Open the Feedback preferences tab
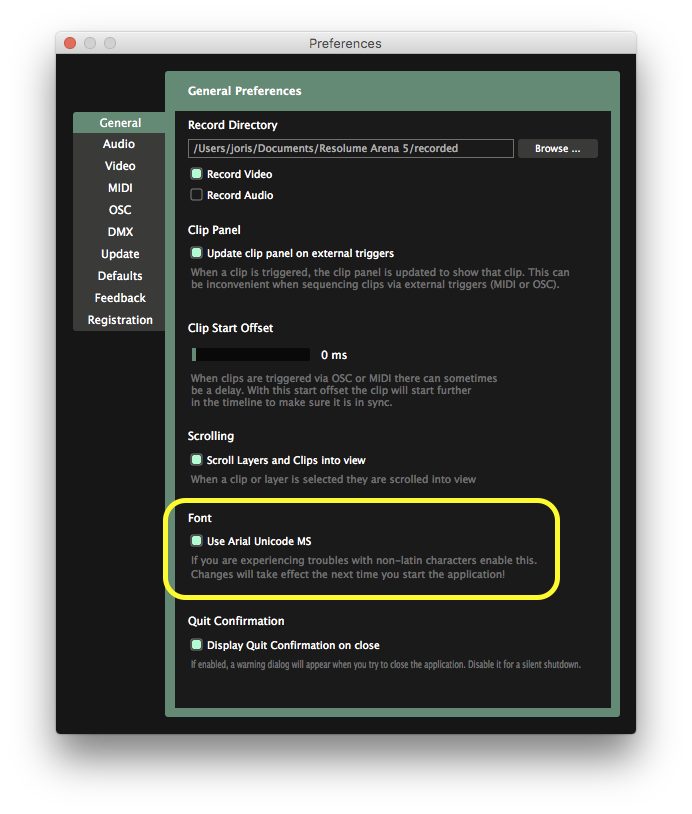Screen dimensions: 692x814 pos(120,298)
